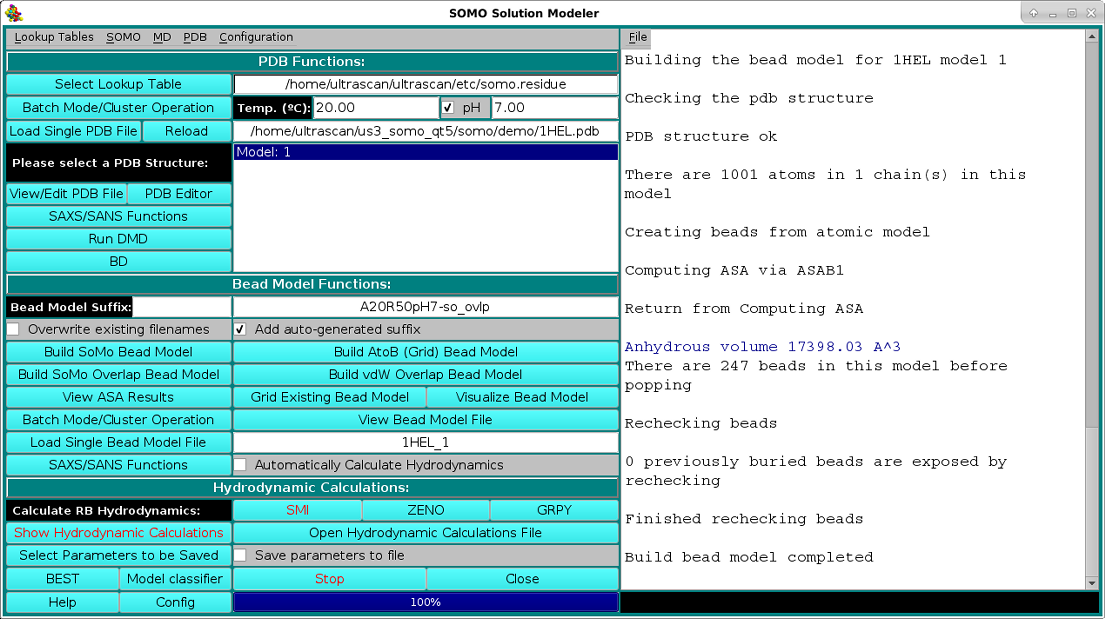Image resolution: width=1105 pixels, height=619 pixels.
Task: Launch the PDB Editor
Action: coord(179,194)
